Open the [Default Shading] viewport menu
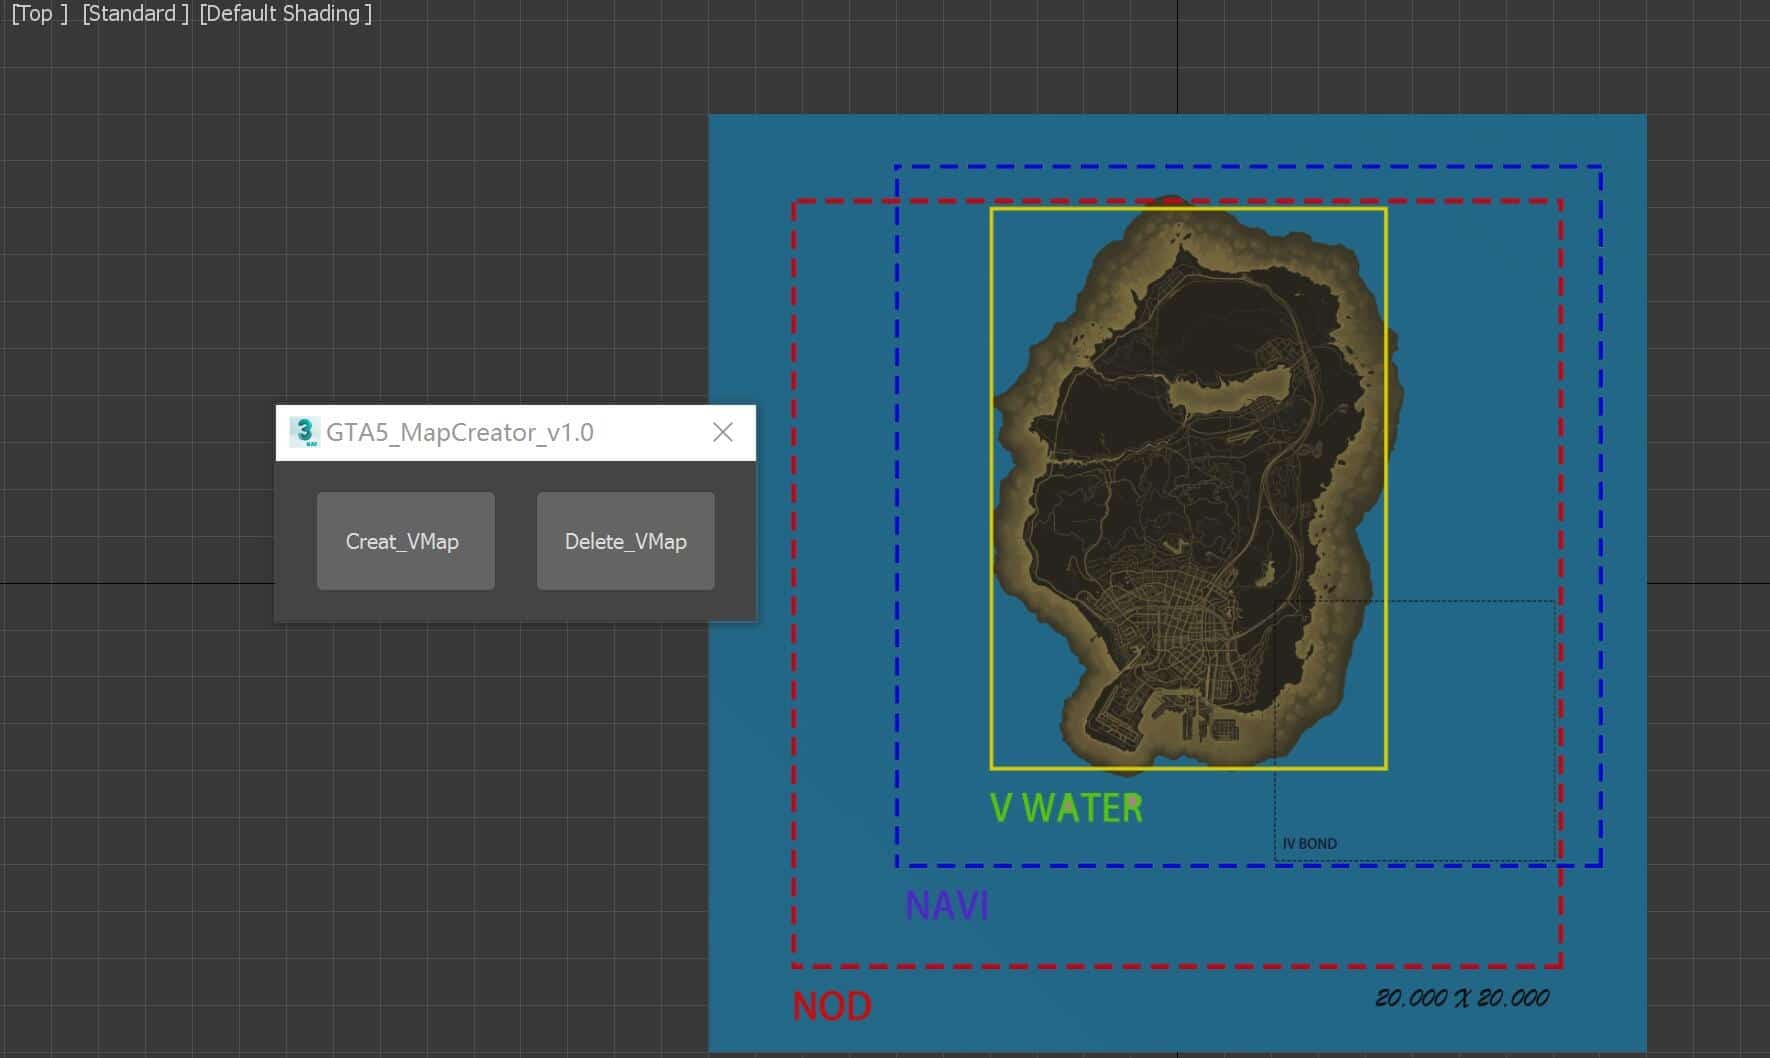Image resolution: width=1770 pixels, height=1058 pixels. [x=286, y=14]
